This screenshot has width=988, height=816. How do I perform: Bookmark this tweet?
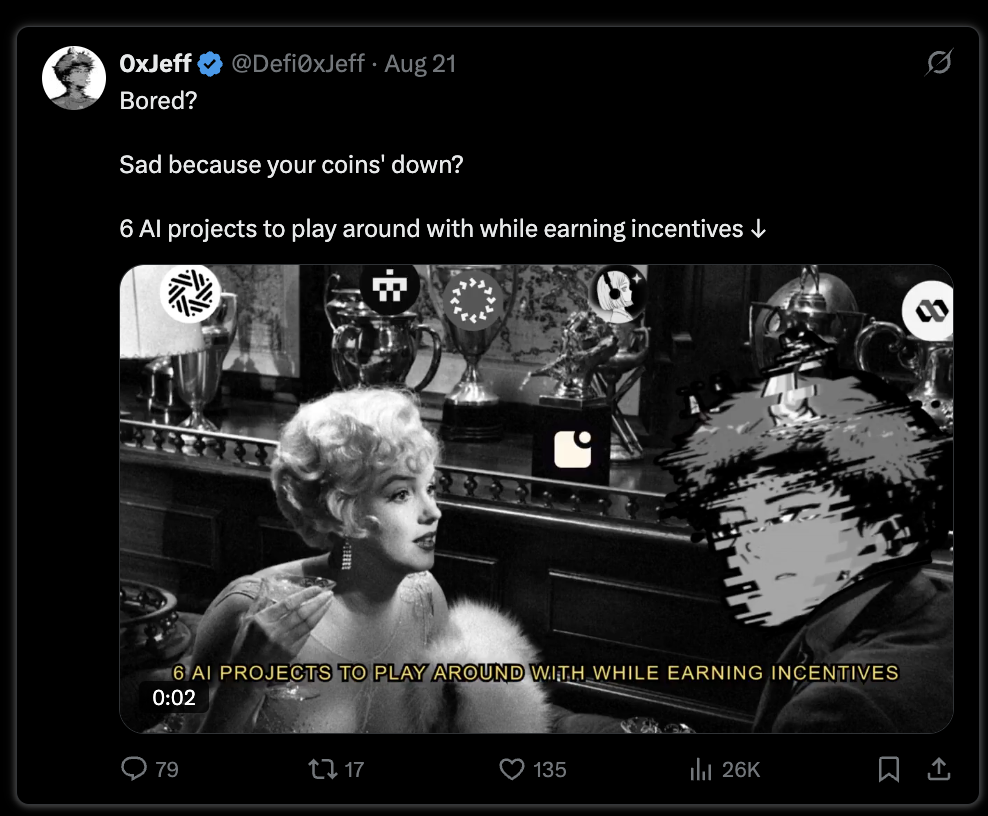(888, 769)
